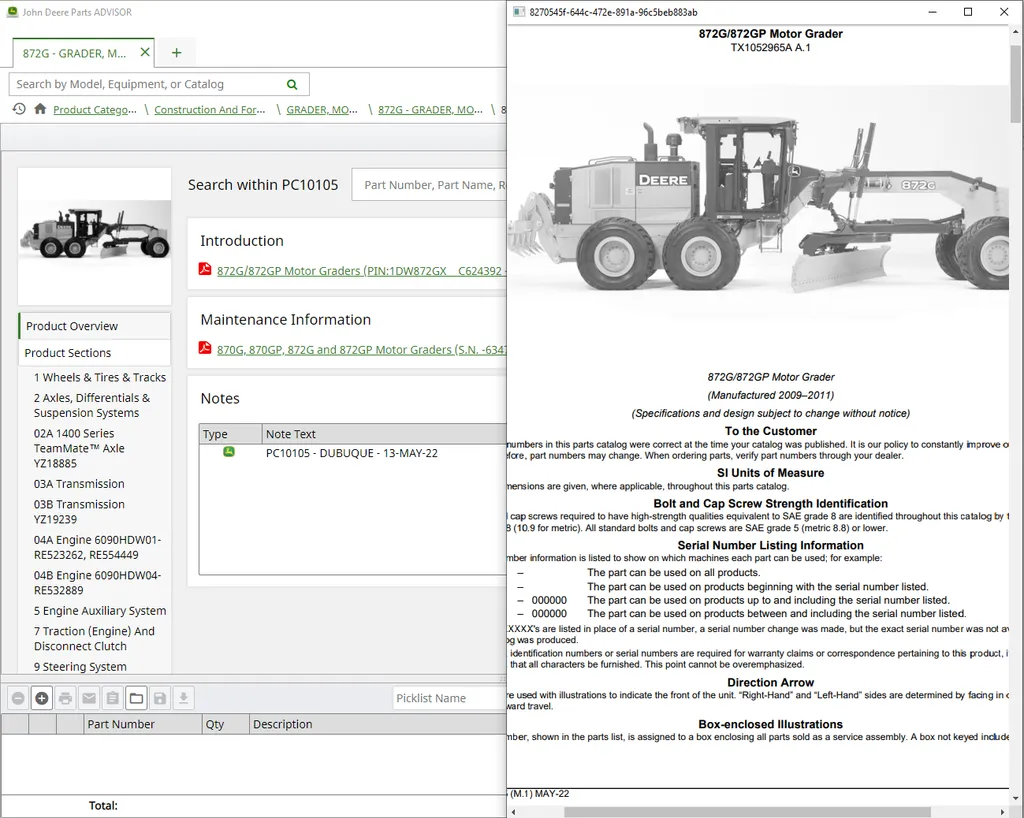Go to home via the house icon
This screenshot has height=818, width=1024.
[x=40, y=109]
